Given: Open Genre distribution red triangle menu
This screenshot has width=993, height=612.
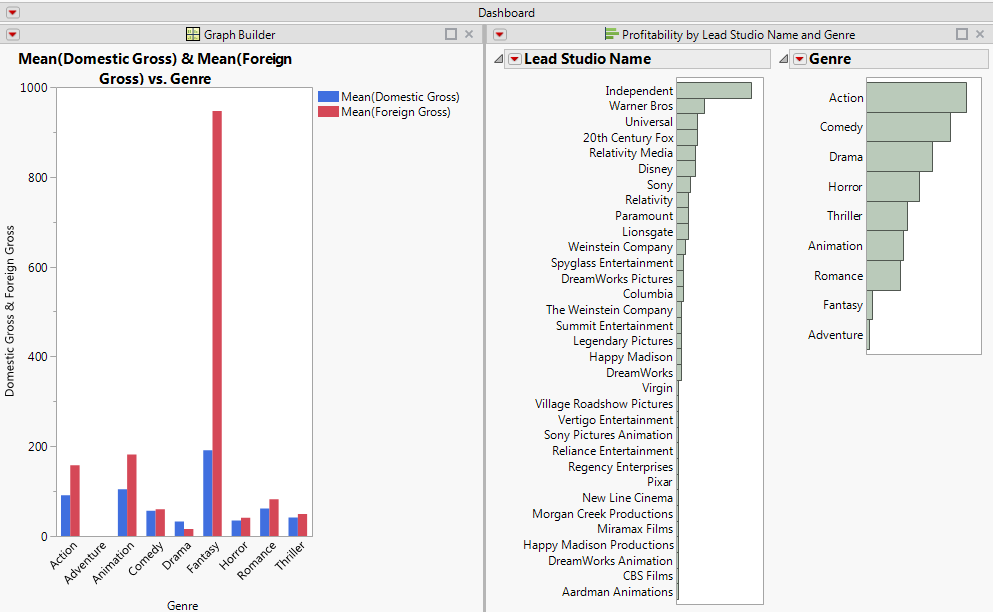Looking at the screenshot, I should 800,59.
